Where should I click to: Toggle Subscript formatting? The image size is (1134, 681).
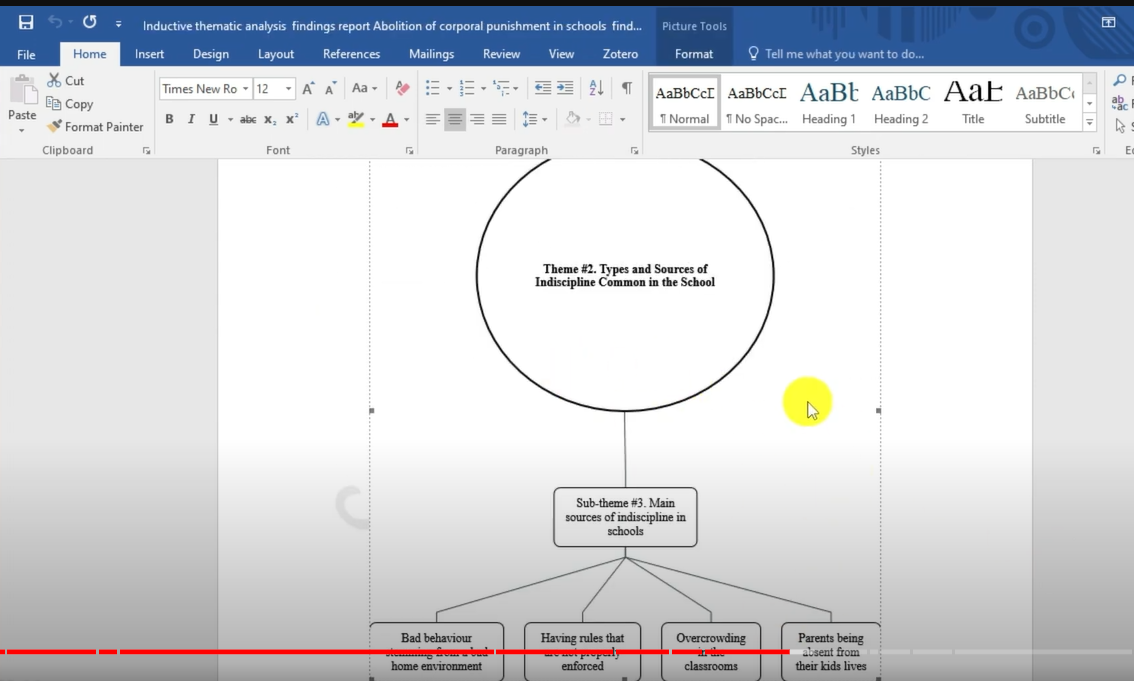[x=270, y=119]
